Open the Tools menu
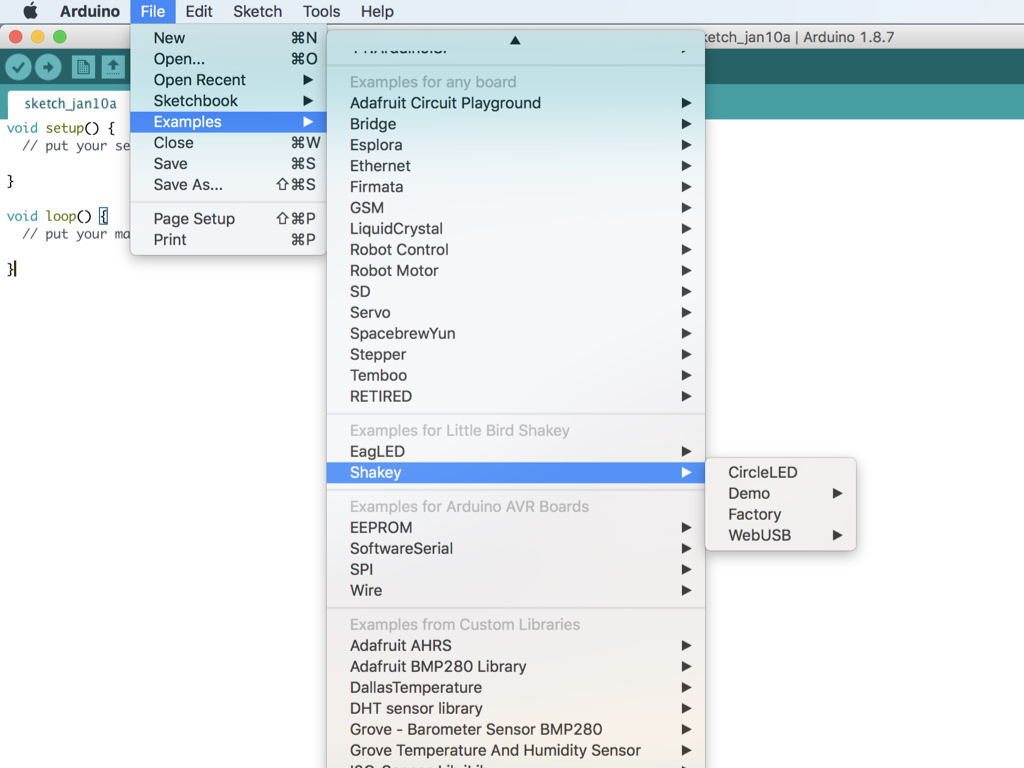Image resolution: width=1024 pixels, height=768 pixels. point(321,11)
